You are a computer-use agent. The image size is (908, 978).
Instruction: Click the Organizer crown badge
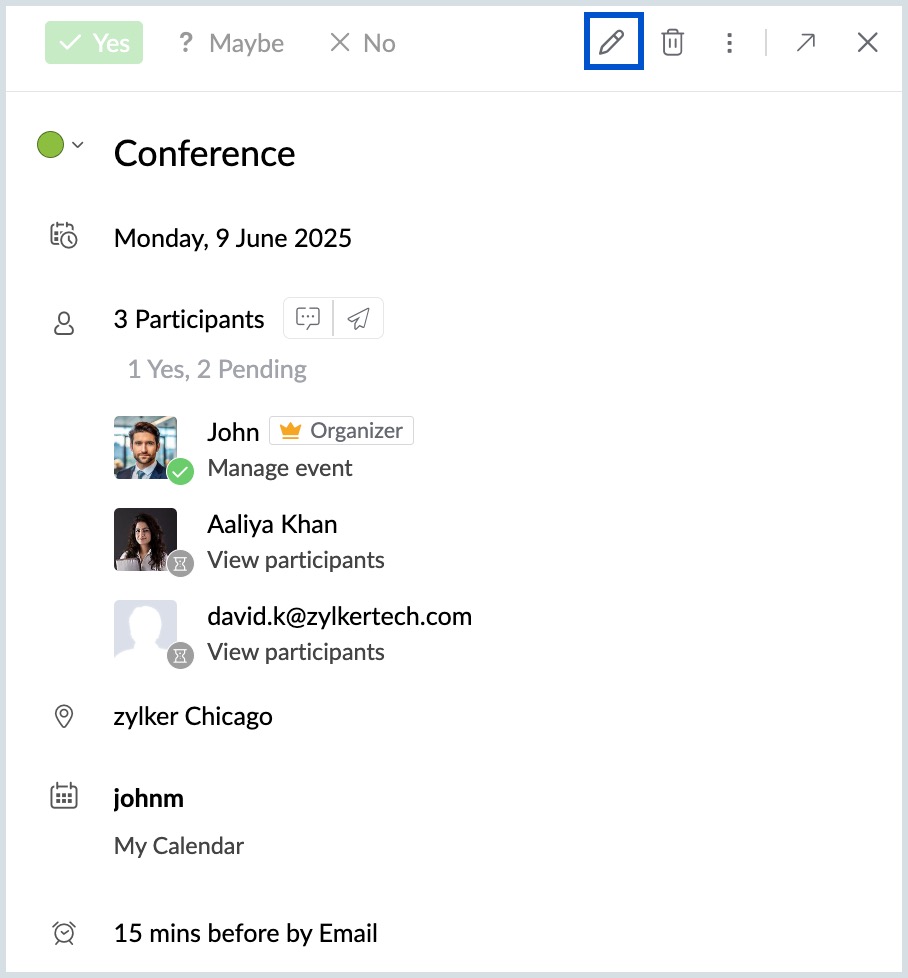[x=342, y=431]
